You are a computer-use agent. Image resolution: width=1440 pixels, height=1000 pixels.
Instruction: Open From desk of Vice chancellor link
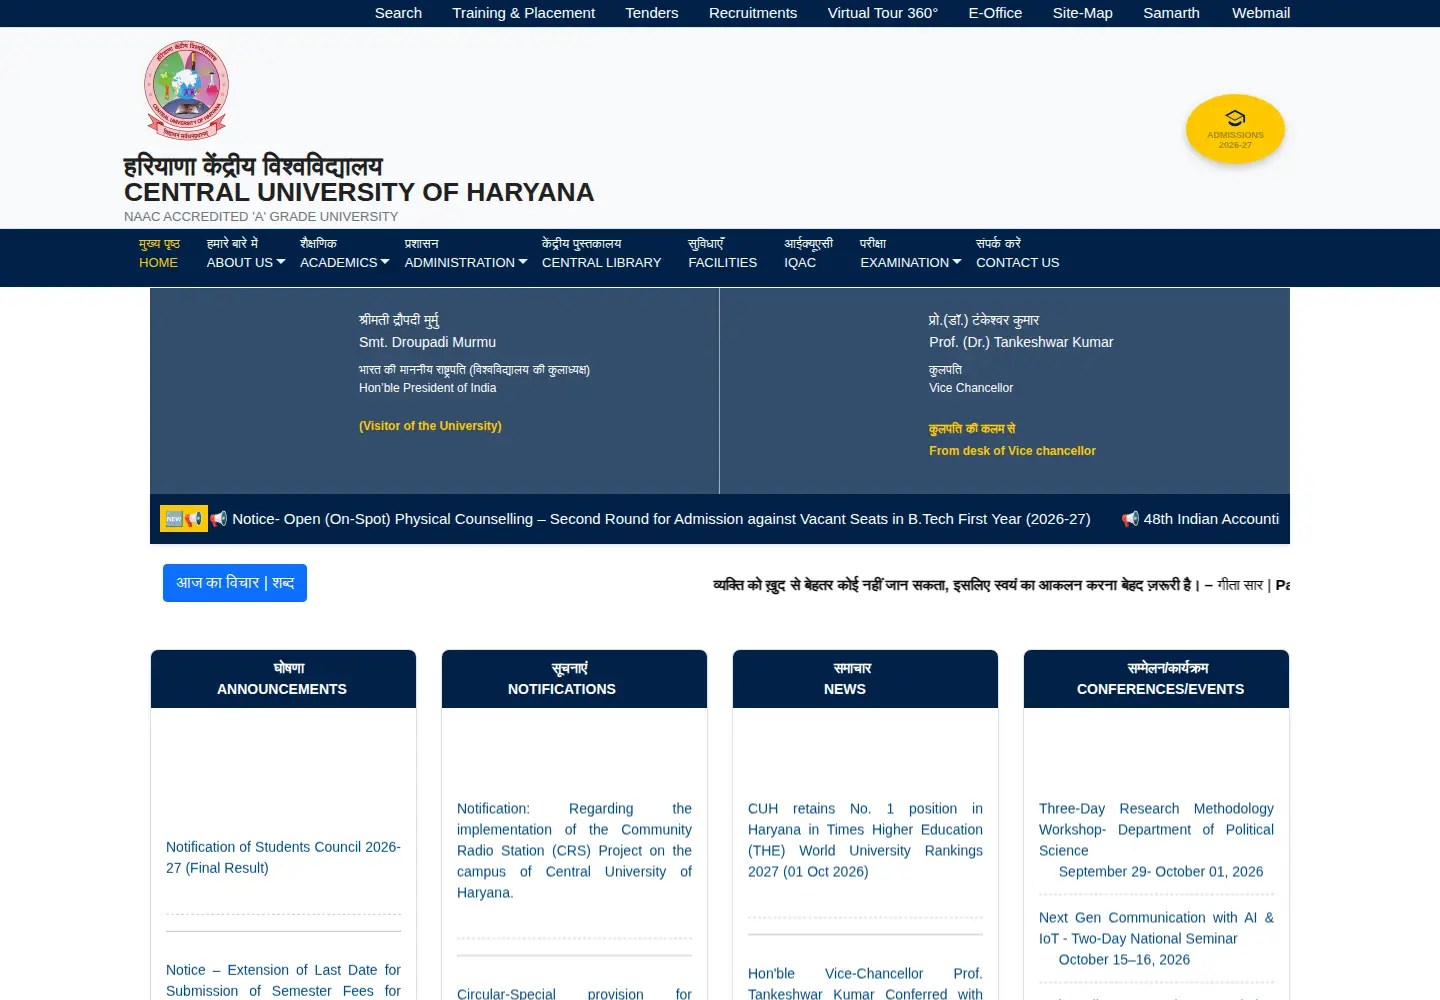[x=1012, y=451]
